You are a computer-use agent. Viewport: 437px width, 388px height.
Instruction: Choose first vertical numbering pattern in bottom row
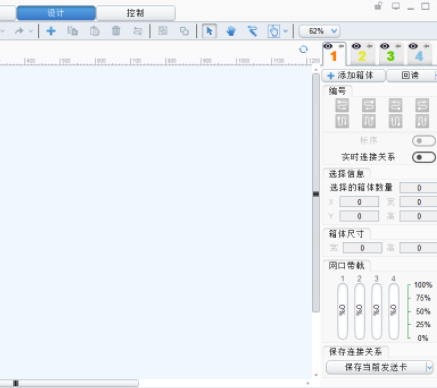coord(342,121)
